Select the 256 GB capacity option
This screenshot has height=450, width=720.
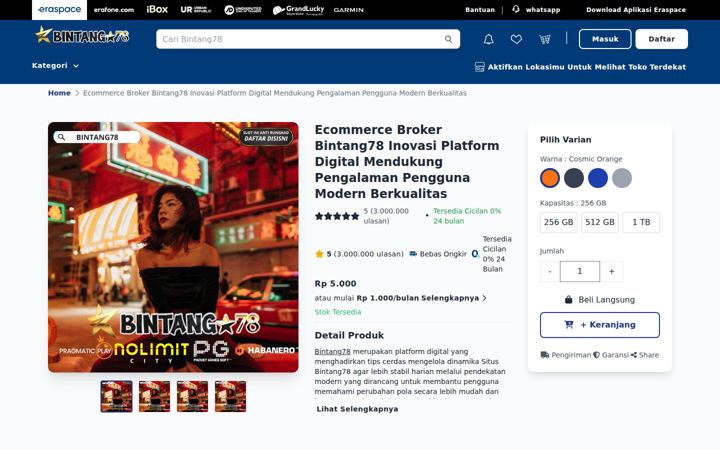tap(558, 222)
